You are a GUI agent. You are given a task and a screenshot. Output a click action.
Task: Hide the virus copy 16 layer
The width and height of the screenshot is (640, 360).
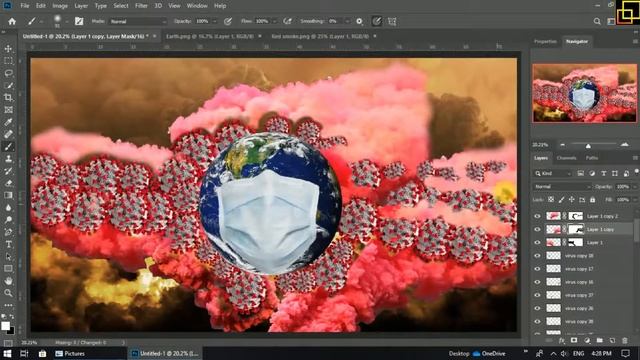pyautogui.click(x=538, y=282)
